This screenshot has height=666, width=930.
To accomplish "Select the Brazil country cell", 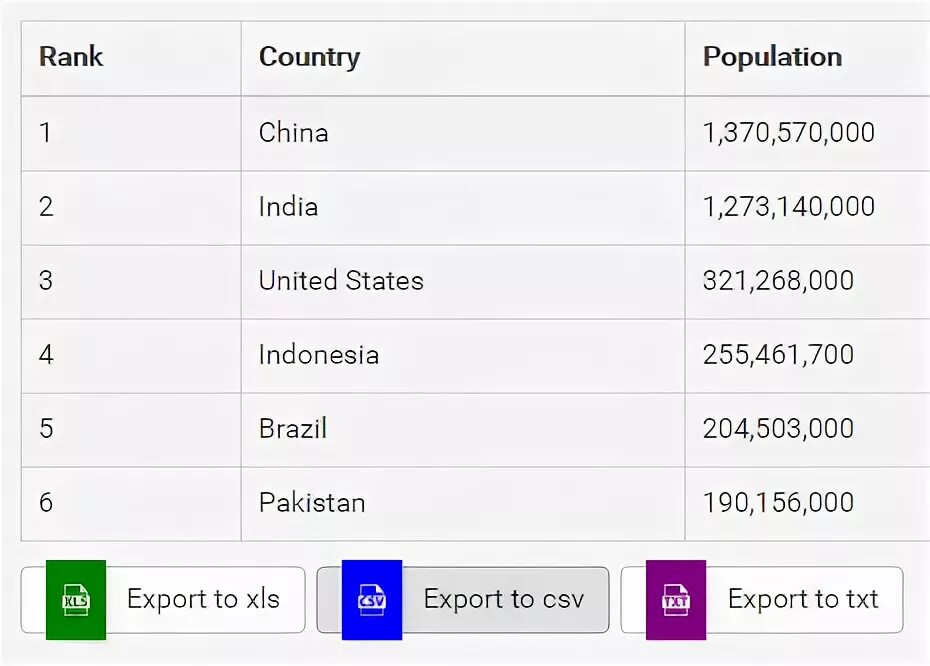I will tap(293, 428).
